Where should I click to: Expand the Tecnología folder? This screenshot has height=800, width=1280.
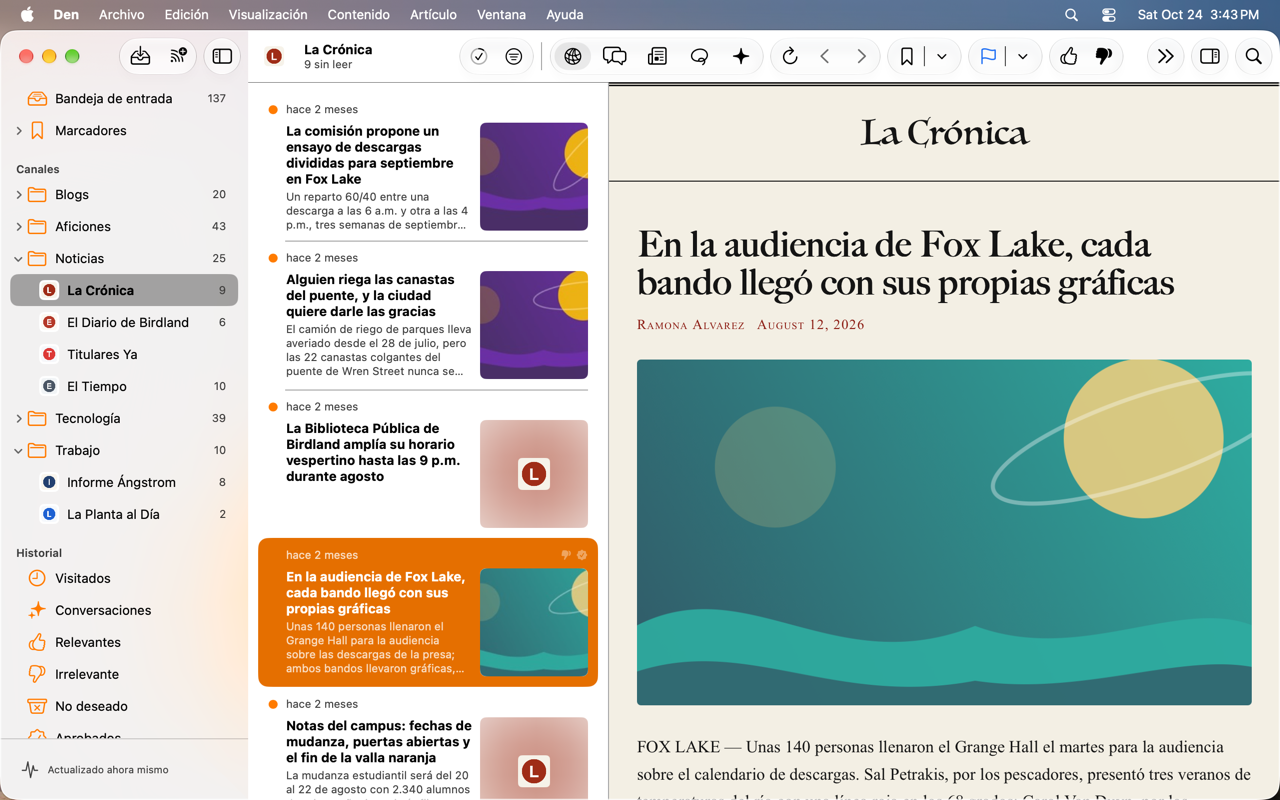tap(19, 419)
